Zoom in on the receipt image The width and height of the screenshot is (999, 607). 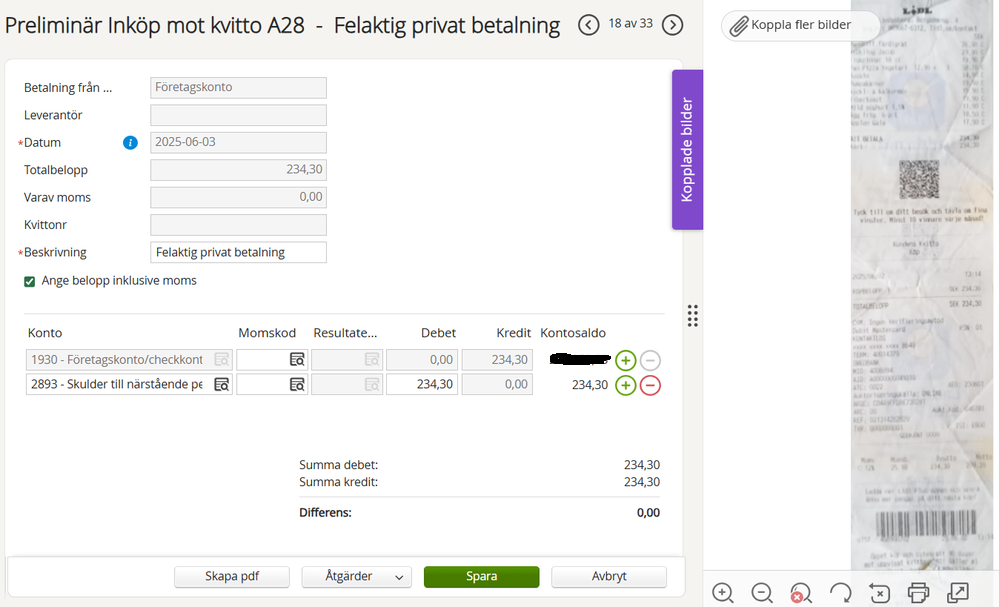click(x=722, y=593)
